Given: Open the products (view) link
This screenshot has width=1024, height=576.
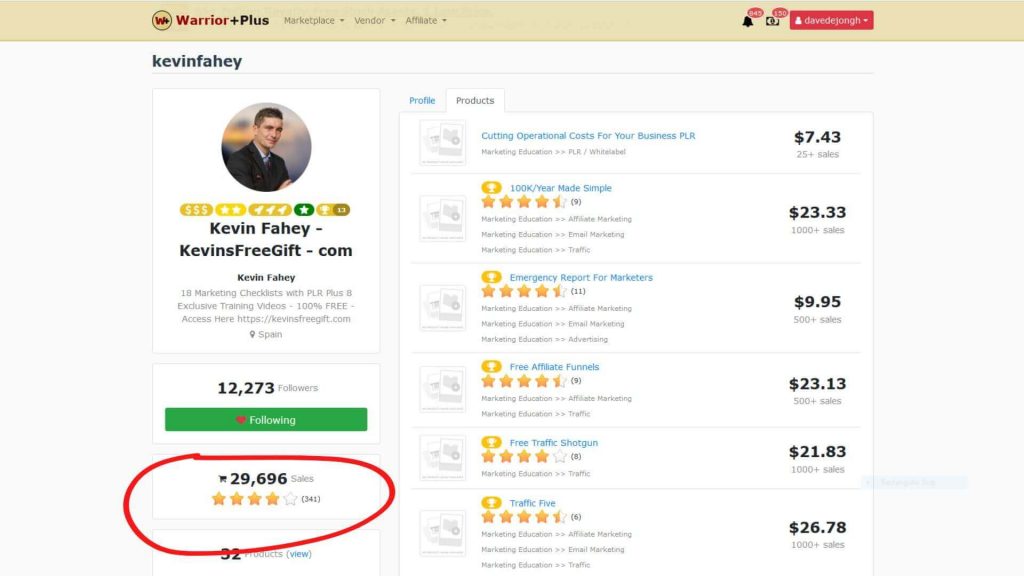Looking at the screenshot, I should 299,554.
